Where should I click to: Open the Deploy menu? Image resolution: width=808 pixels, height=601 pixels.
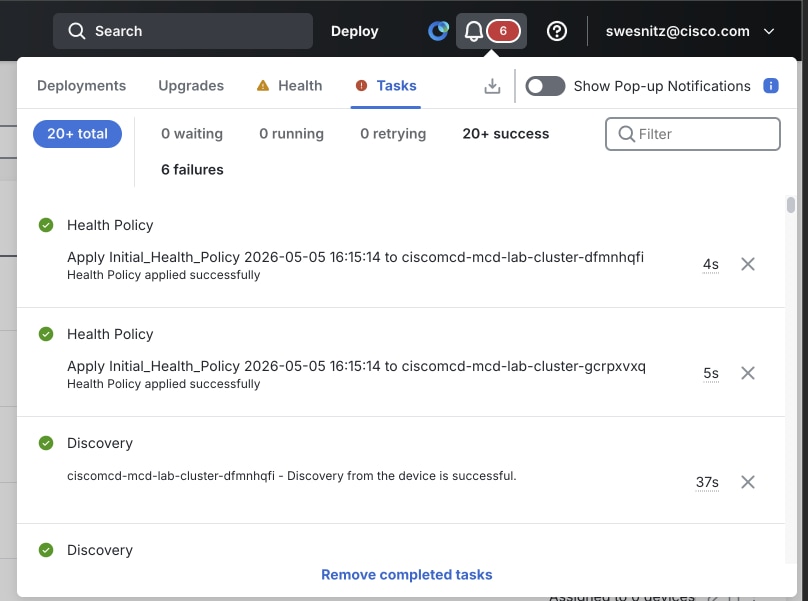click(355, 31)
